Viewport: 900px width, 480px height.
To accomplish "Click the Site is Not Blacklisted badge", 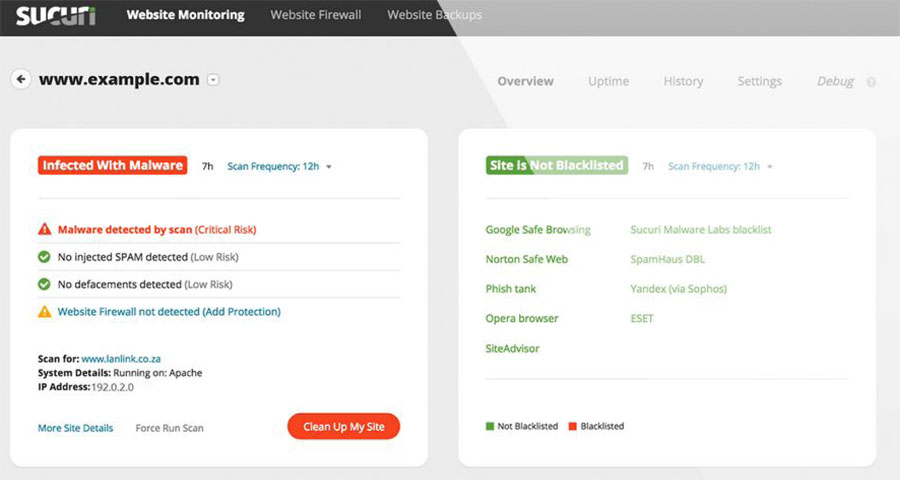I will [x=557, y=165].
